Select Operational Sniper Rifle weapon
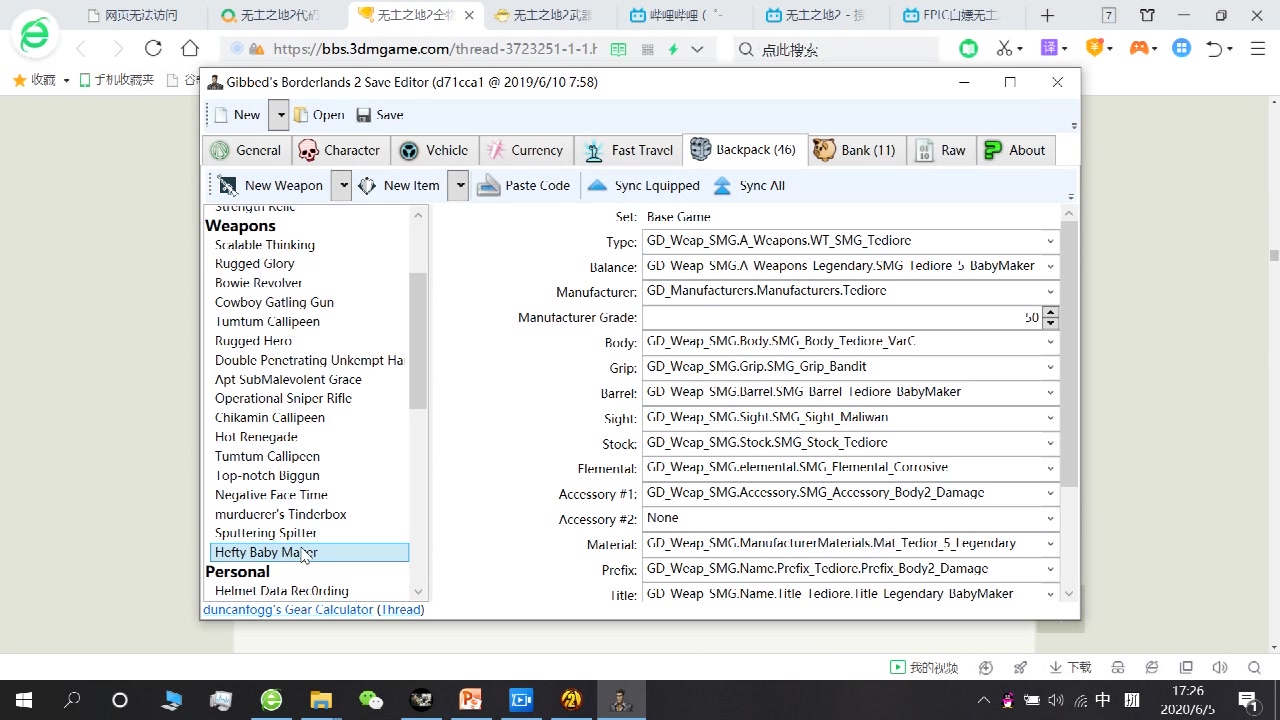The height and width of the screenshot is (720, 1280). tap(283, 398)
